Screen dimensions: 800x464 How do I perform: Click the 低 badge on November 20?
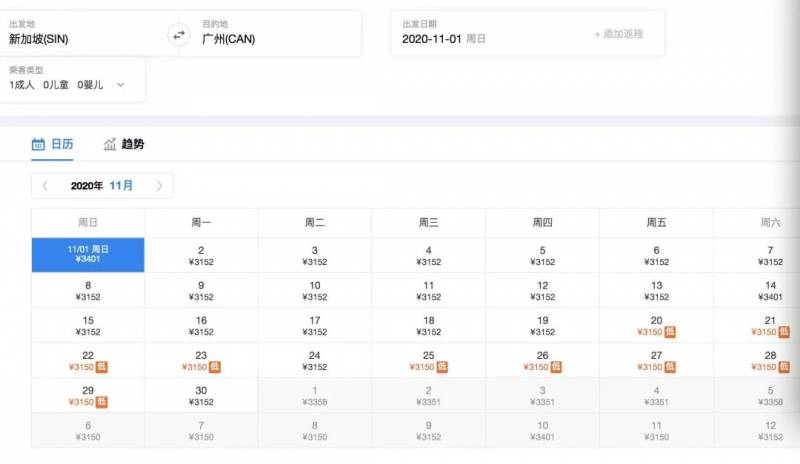coord(670,332)
